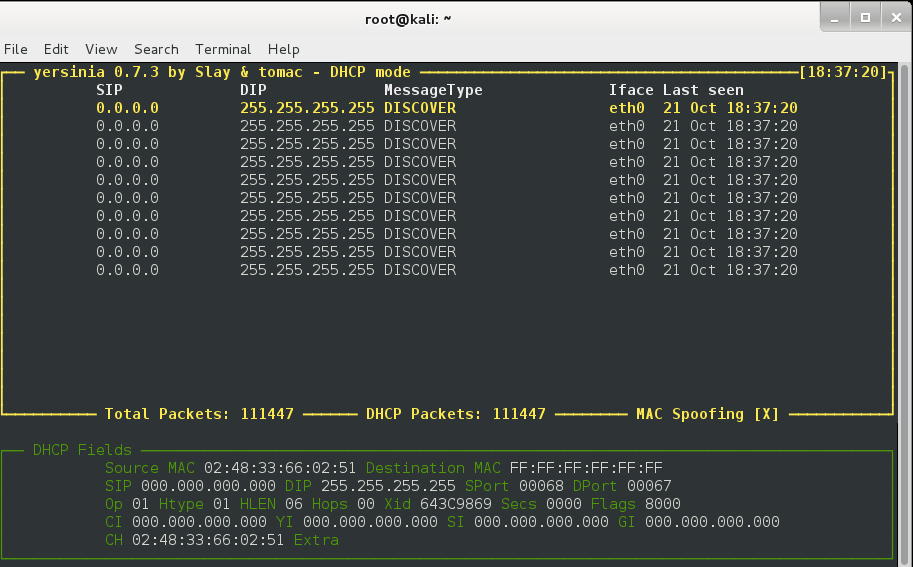
Task: Select the last DISCOVER packet row
Action: coord(420,270)
